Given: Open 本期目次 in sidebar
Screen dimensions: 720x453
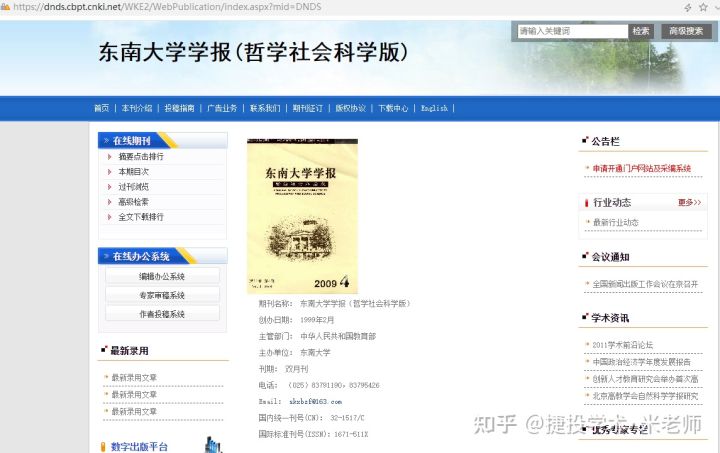Looking at the screenshot, I should pos(134,172).
